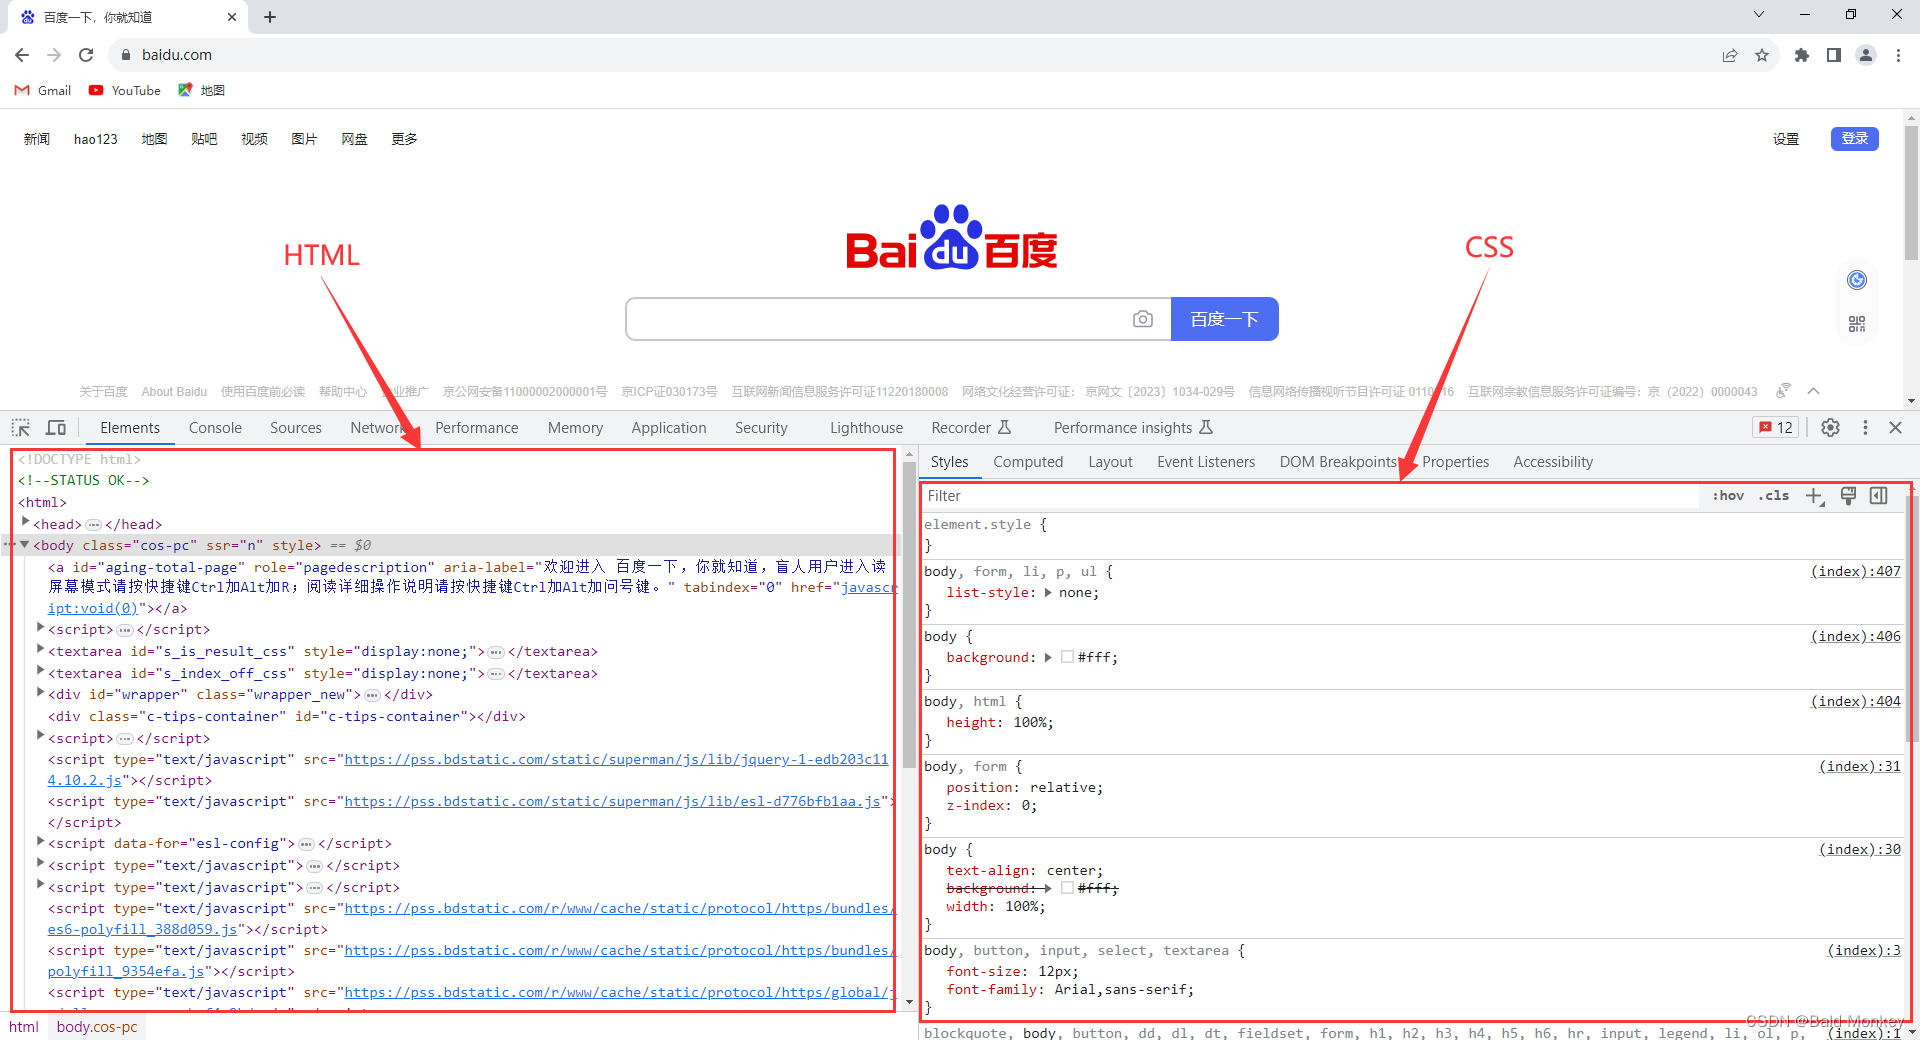Click the 12 issues error badge
1920x1040 pixels.
coord(1776,428)
